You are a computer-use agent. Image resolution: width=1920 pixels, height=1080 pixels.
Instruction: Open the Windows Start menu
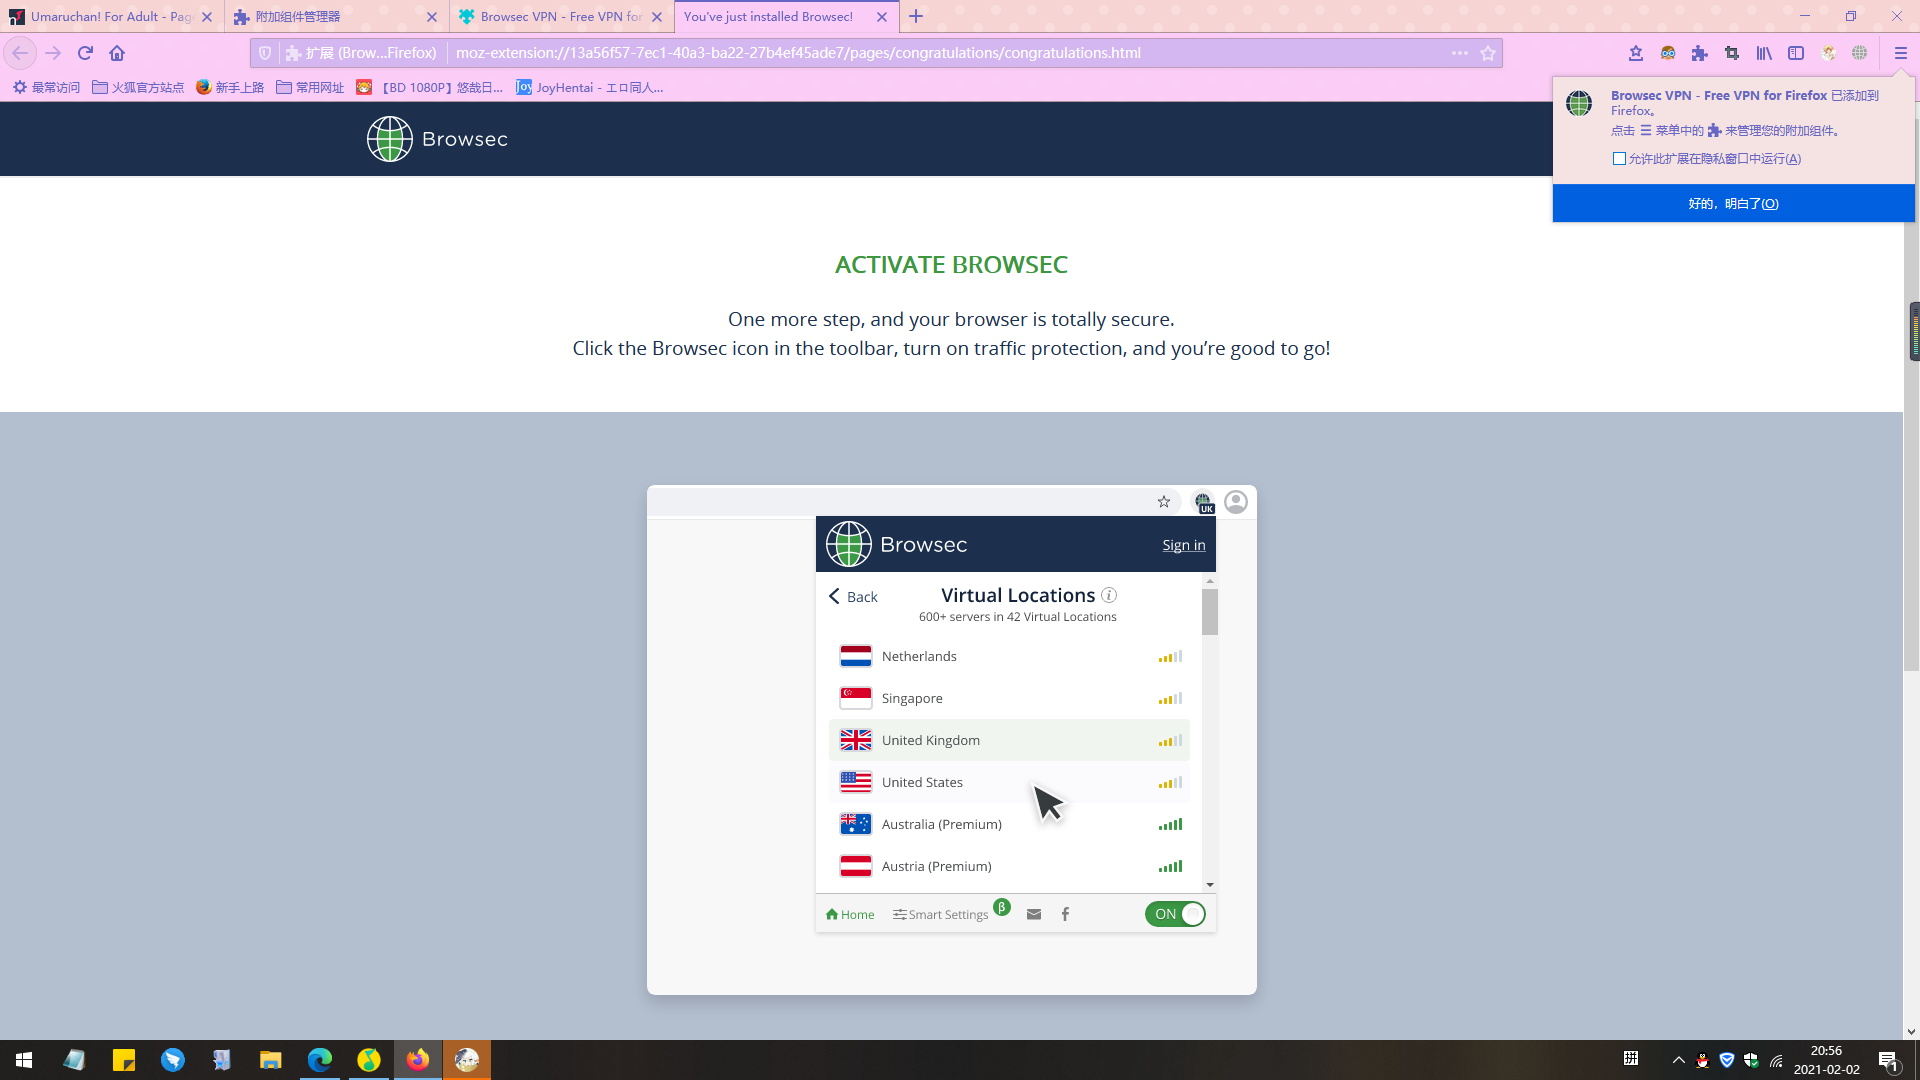[x=24, y=1060]
